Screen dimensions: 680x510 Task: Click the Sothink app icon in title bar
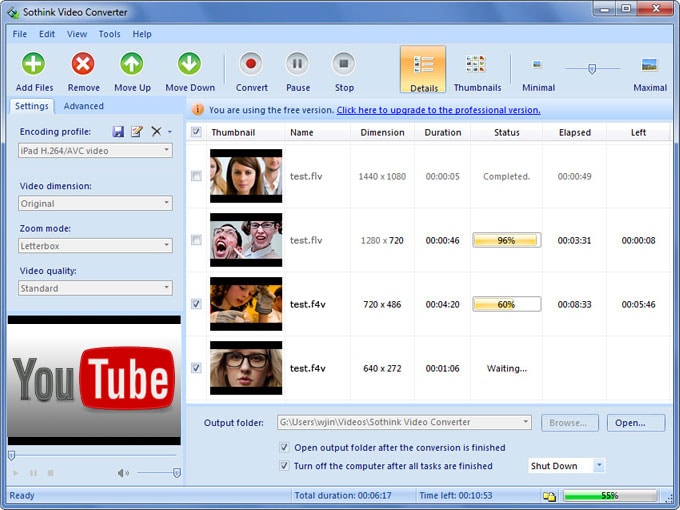coord(13,12)
